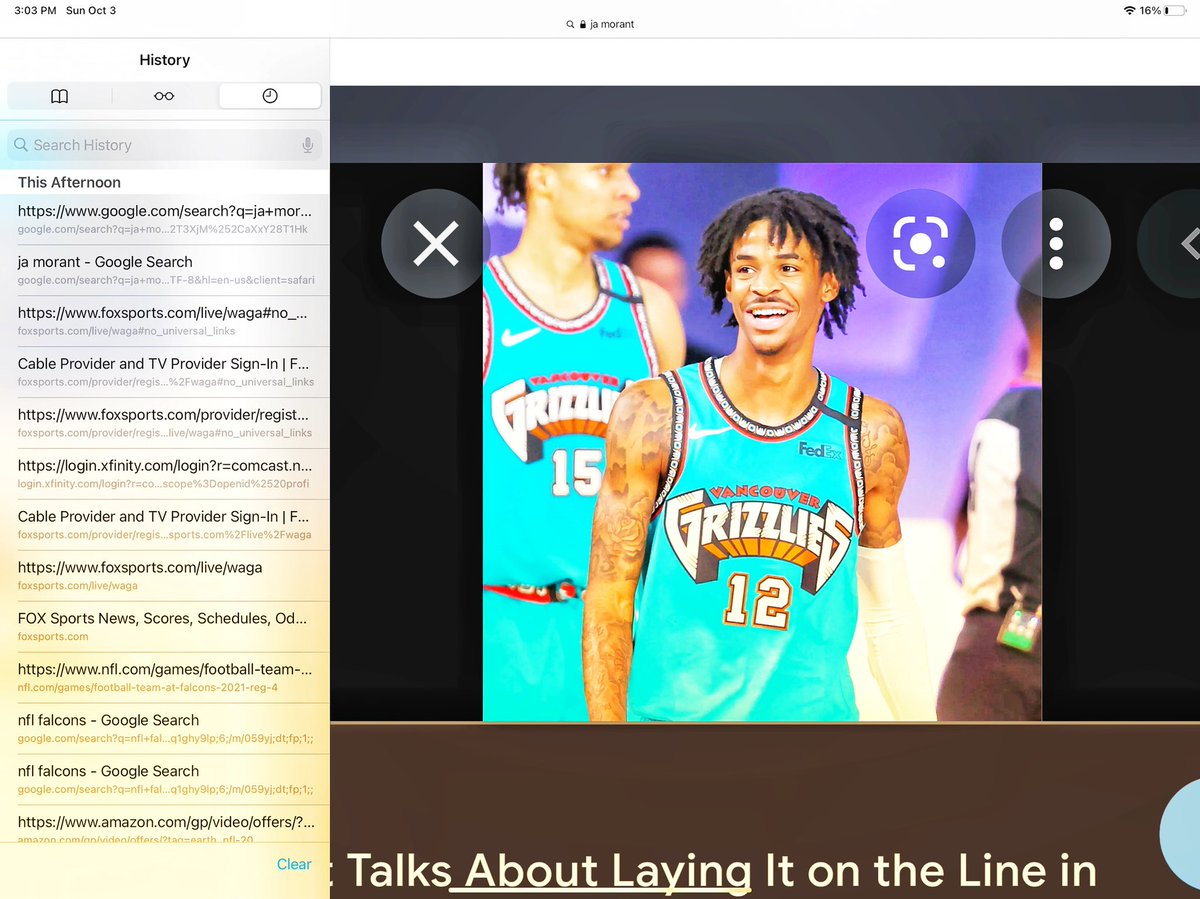Open the google.com/search?q=ja+mor history entry
This screenshot has height=899, width=1200.
coord(164,219)
